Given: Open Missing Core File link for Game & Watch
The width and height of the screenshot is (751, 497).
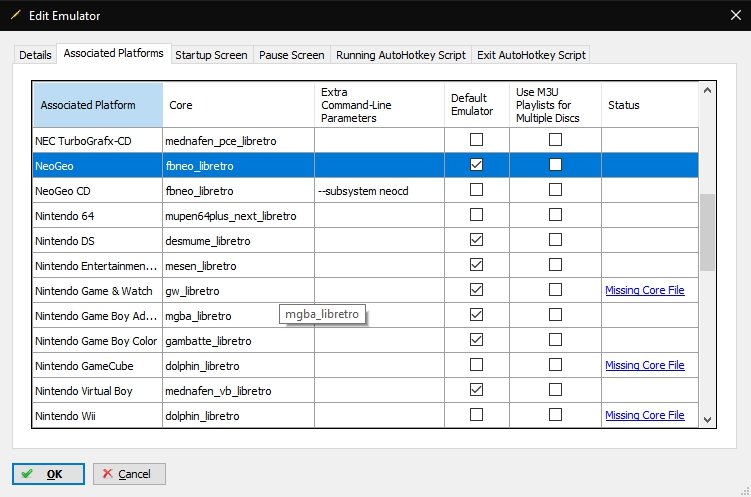Looking at the screenshot, I should click(645, 290).
